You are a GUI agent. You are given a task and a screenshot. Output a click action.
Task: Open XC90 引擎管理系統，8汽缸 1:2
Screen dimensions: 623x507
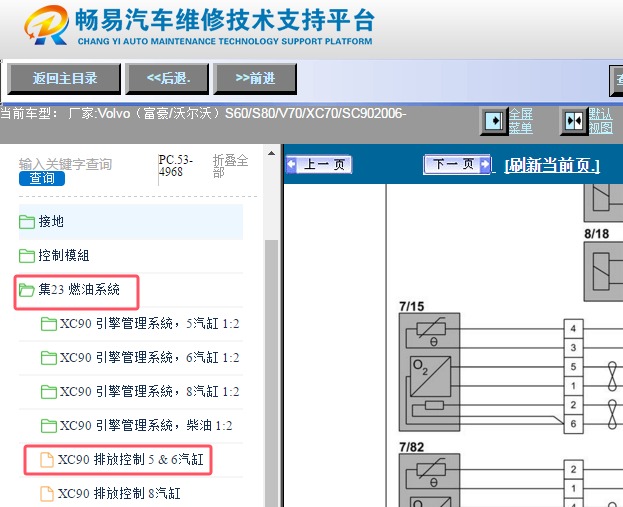[149, 392]
